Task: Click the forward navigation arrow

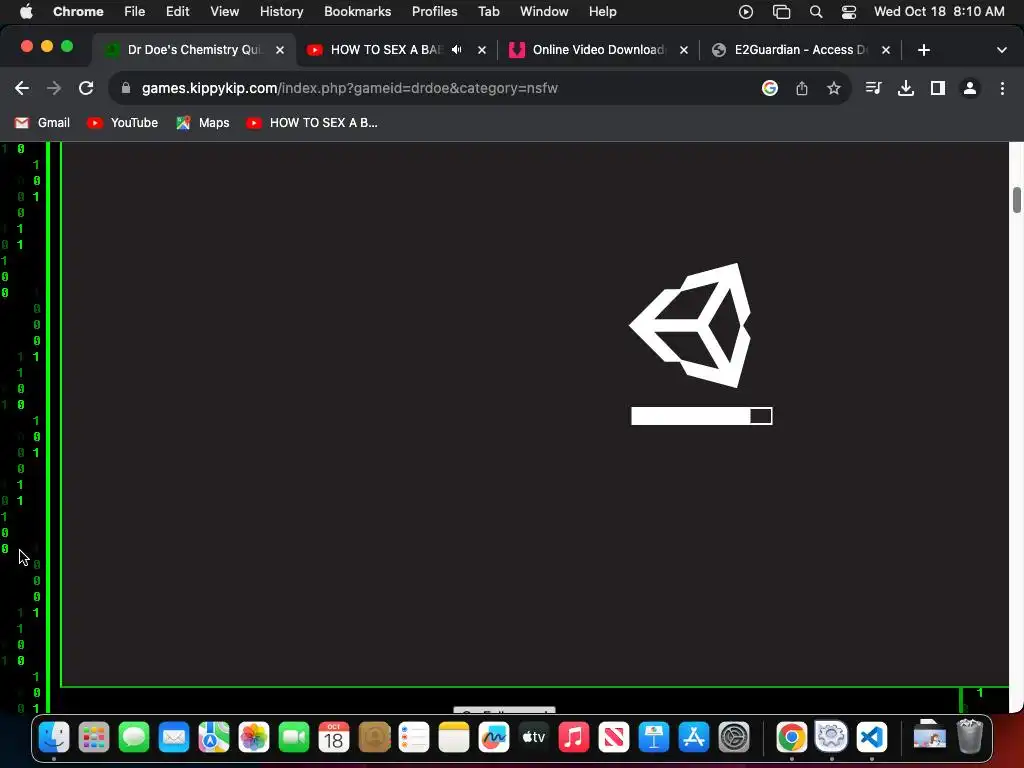Action: tap(54, 88)
